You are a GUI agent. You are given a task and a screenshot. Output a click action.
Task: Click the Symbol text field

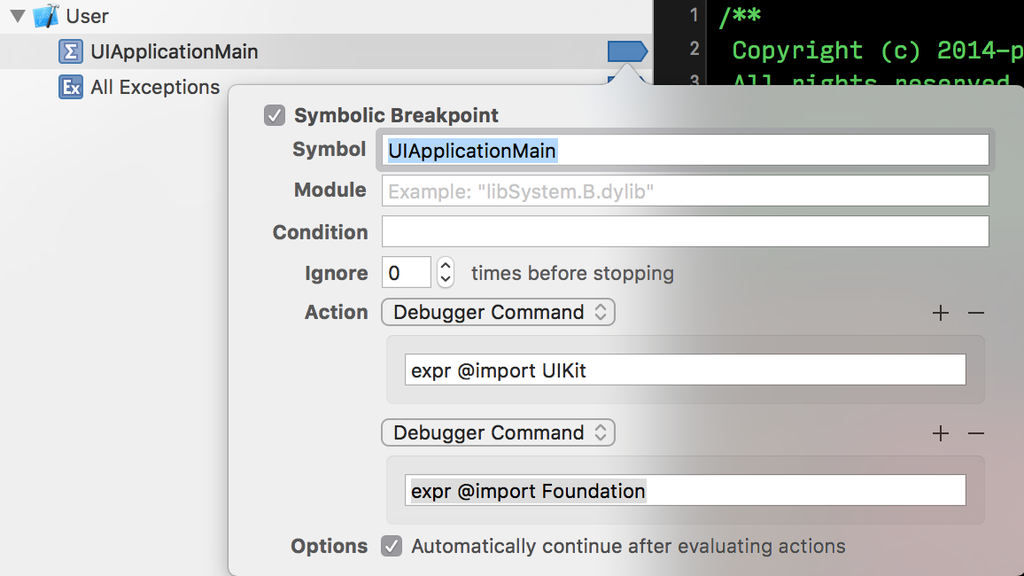click(685, 150)
